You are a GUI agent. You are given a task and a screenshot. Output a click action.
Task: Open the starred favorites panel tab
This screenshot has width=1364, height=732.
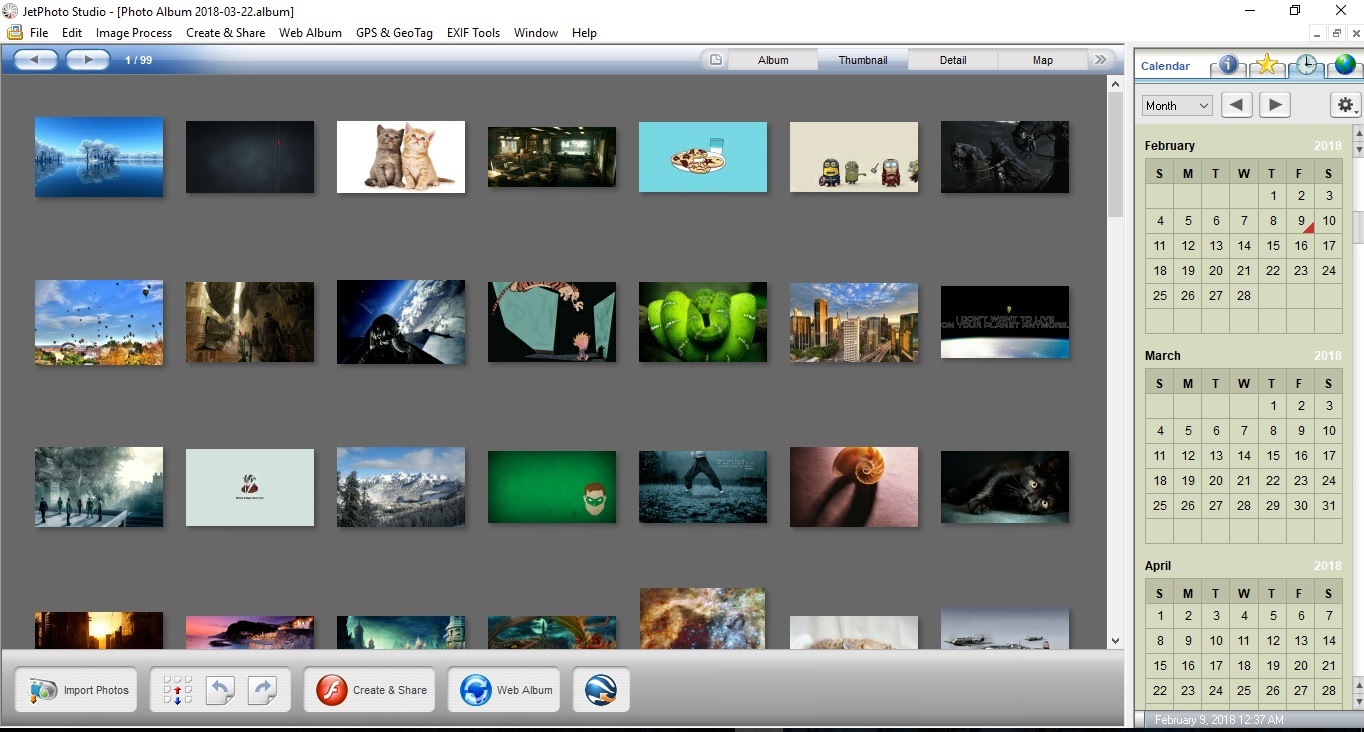[1267, 65]
